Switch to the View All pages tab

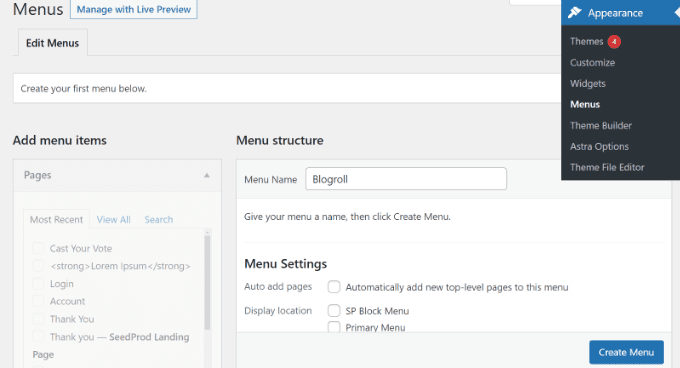tap(114, 219)
